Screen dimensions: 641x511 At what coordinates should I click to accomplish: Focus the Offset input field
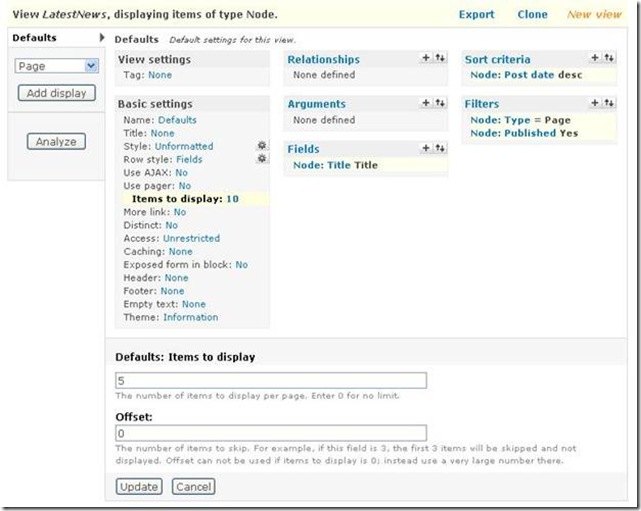270,434
